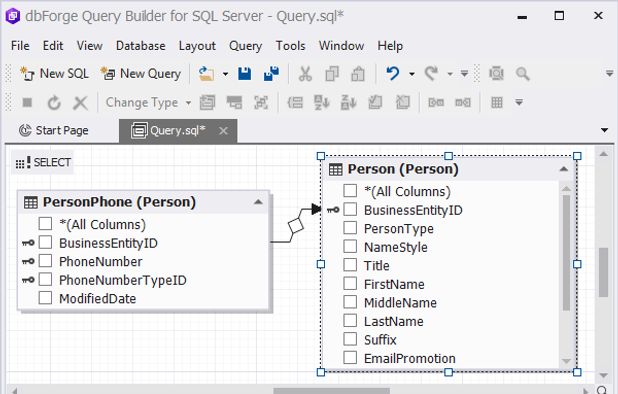Screen dimensions: 618x394
Task: Open the Layout menu
Action: [197, 46]
